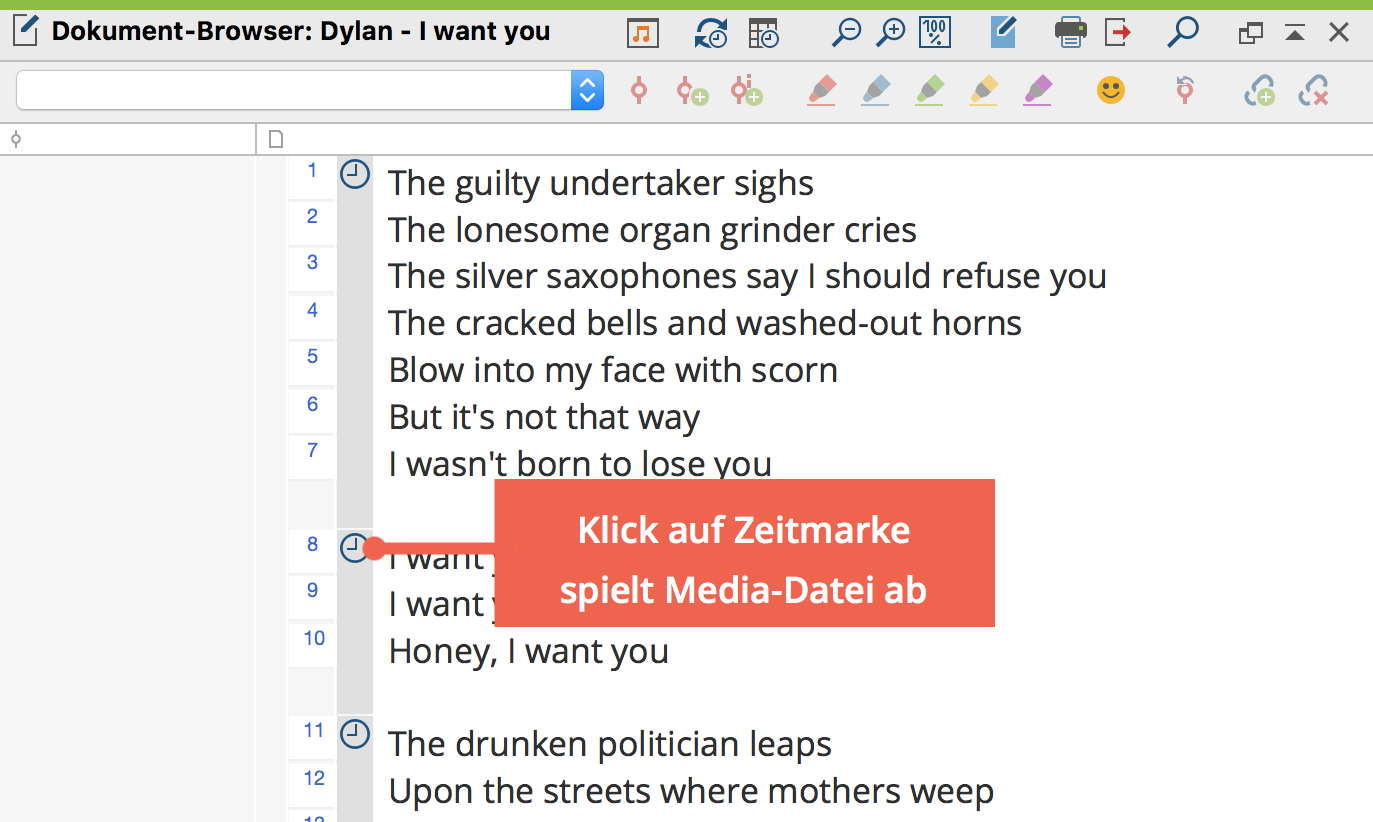Click the timestamp clock at line 8

[354, 548]
